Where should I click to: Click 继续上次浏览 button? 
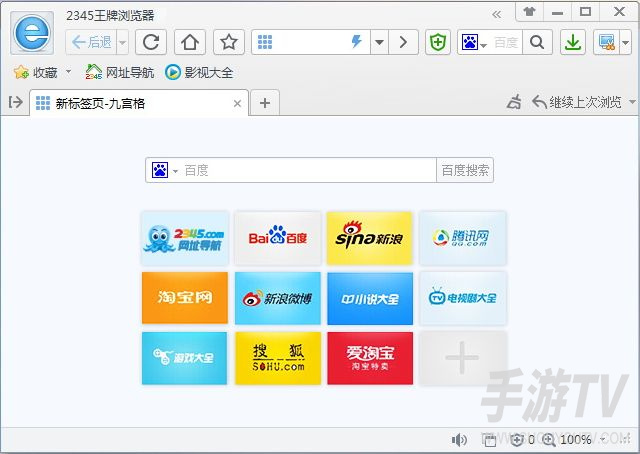coord(577,102)
